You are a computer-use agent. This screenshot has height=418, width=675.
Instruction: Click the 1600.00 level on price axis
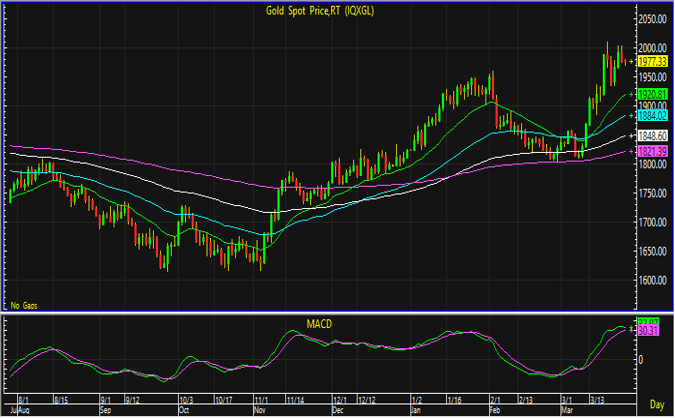coord(653,280)
